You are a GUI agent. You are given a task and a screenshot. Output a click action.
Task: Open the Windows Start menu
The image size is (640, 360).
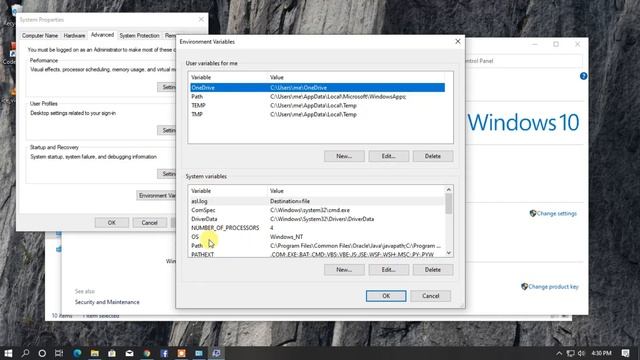pyautogui.click(x=8, y=353)
